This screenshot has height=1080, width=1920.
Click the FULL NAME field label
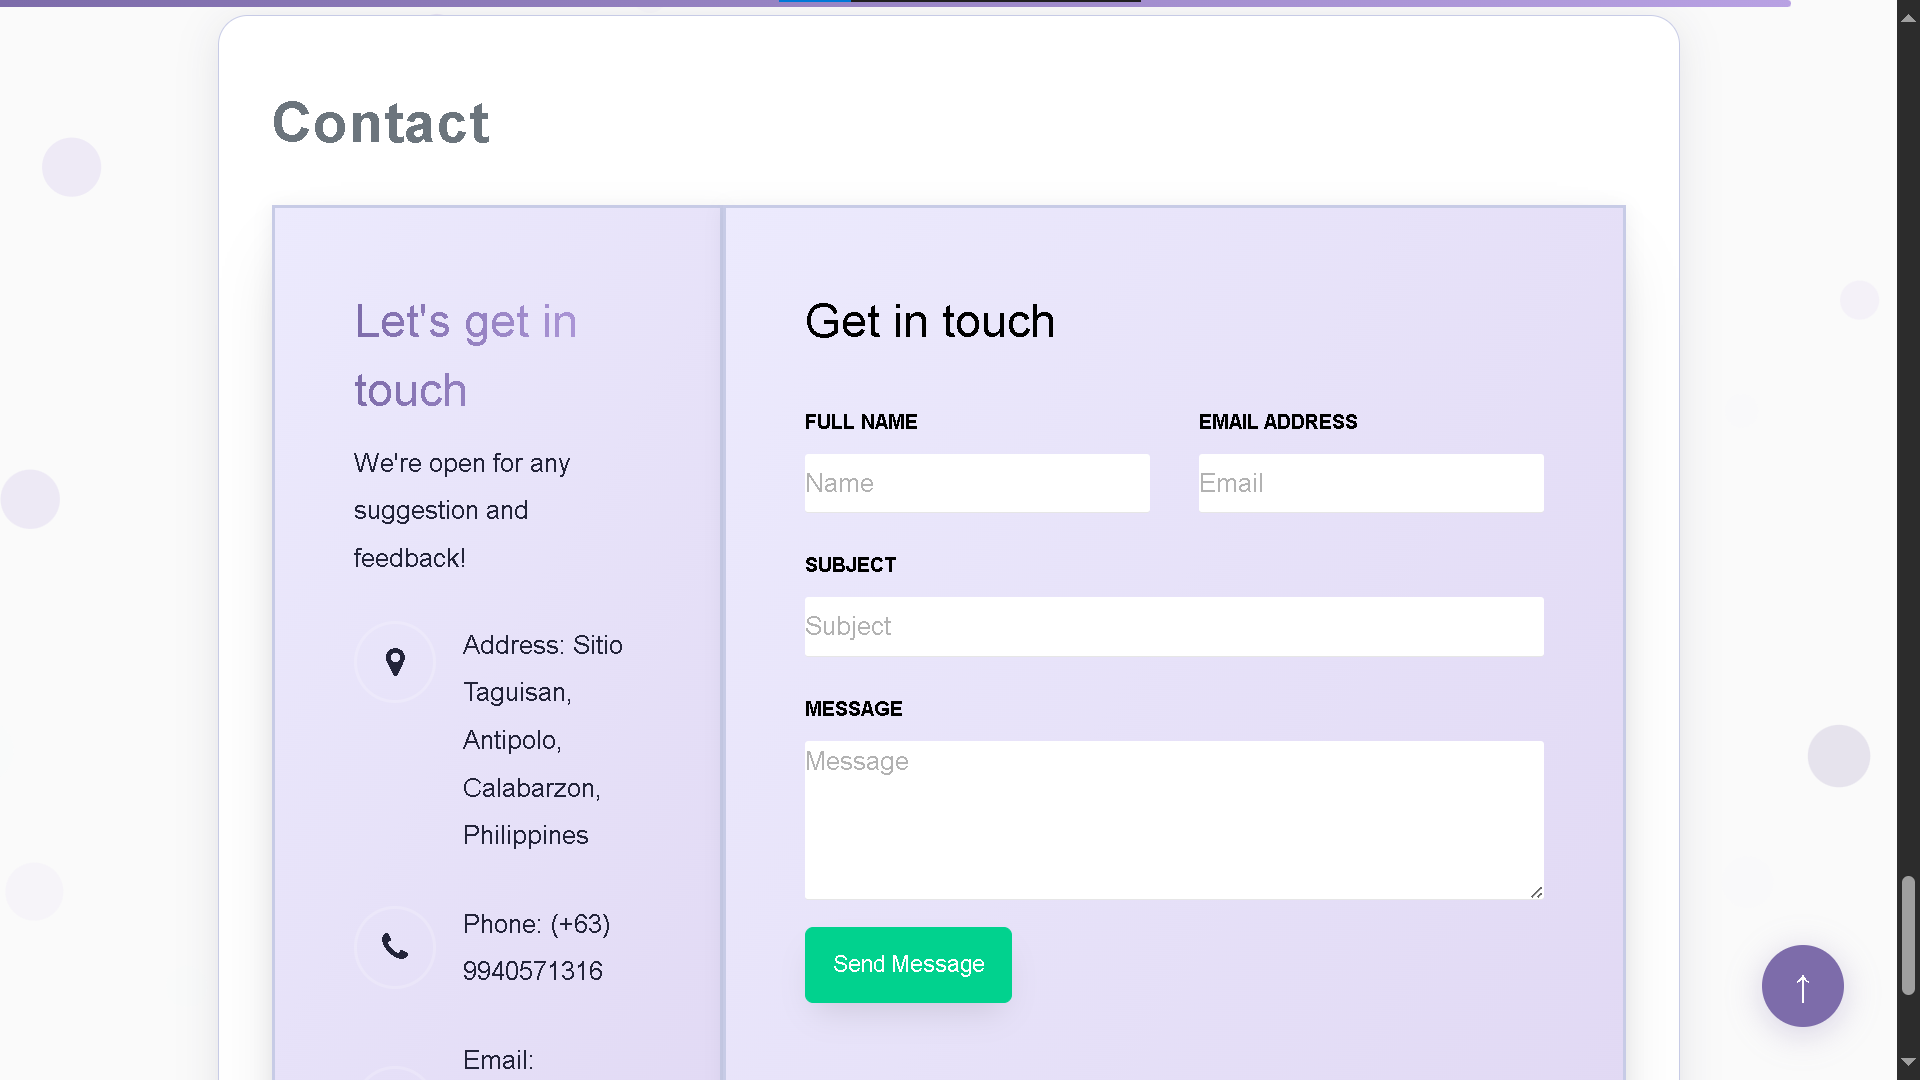[861, 421]
